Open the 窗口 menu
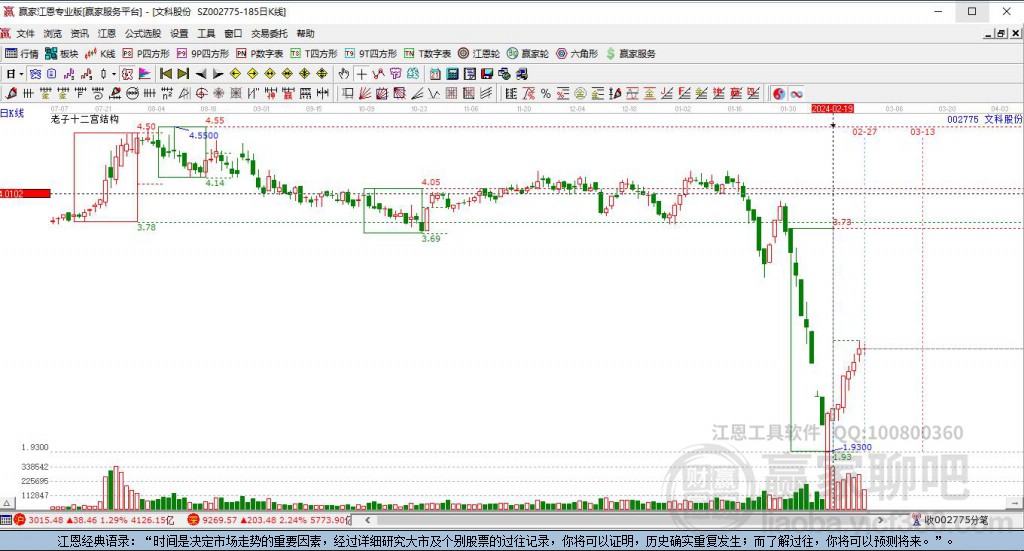The image size is (1024, 551). pos(233,33)
